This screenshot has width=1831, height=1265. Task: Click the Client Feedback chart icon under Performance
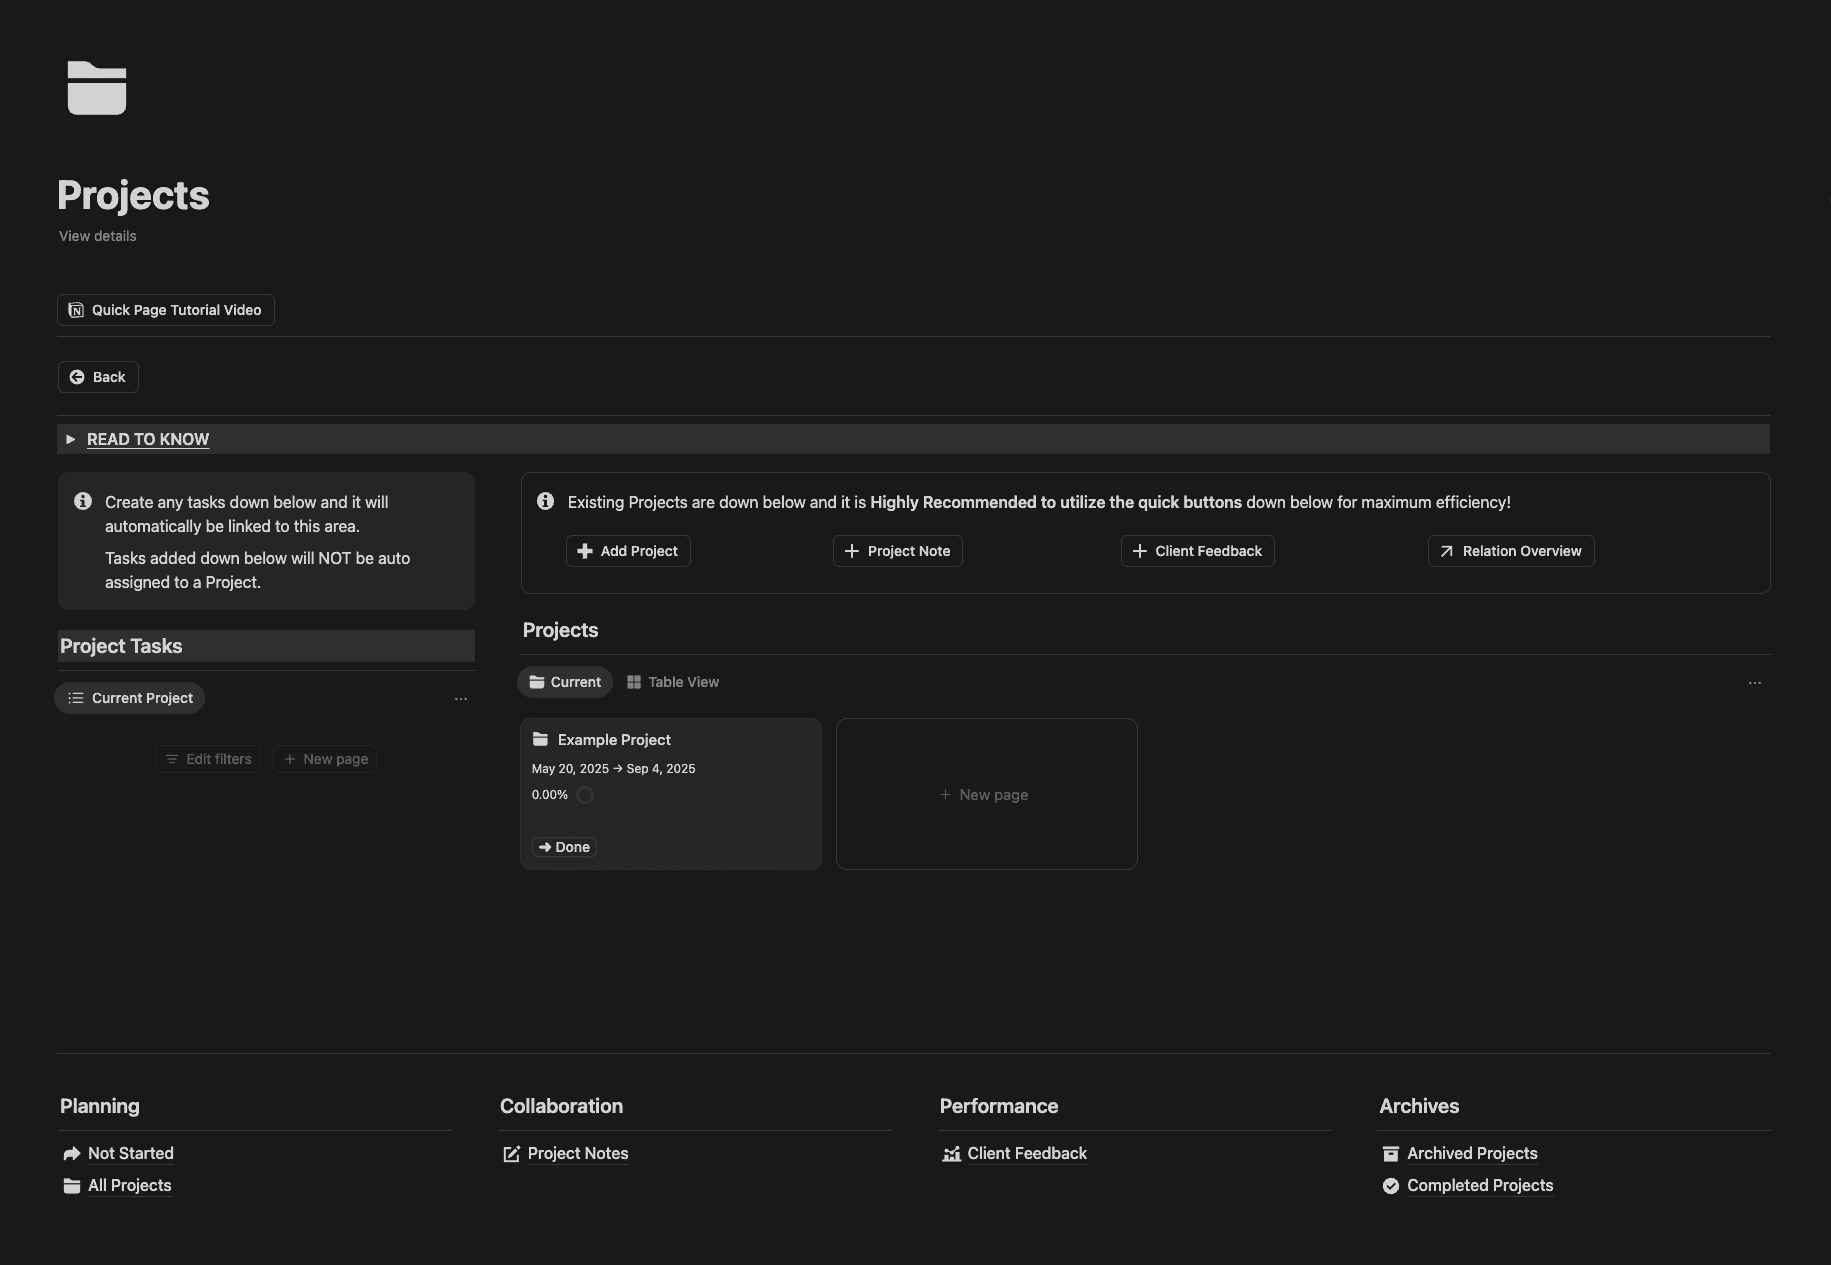tap(951, 1154)
